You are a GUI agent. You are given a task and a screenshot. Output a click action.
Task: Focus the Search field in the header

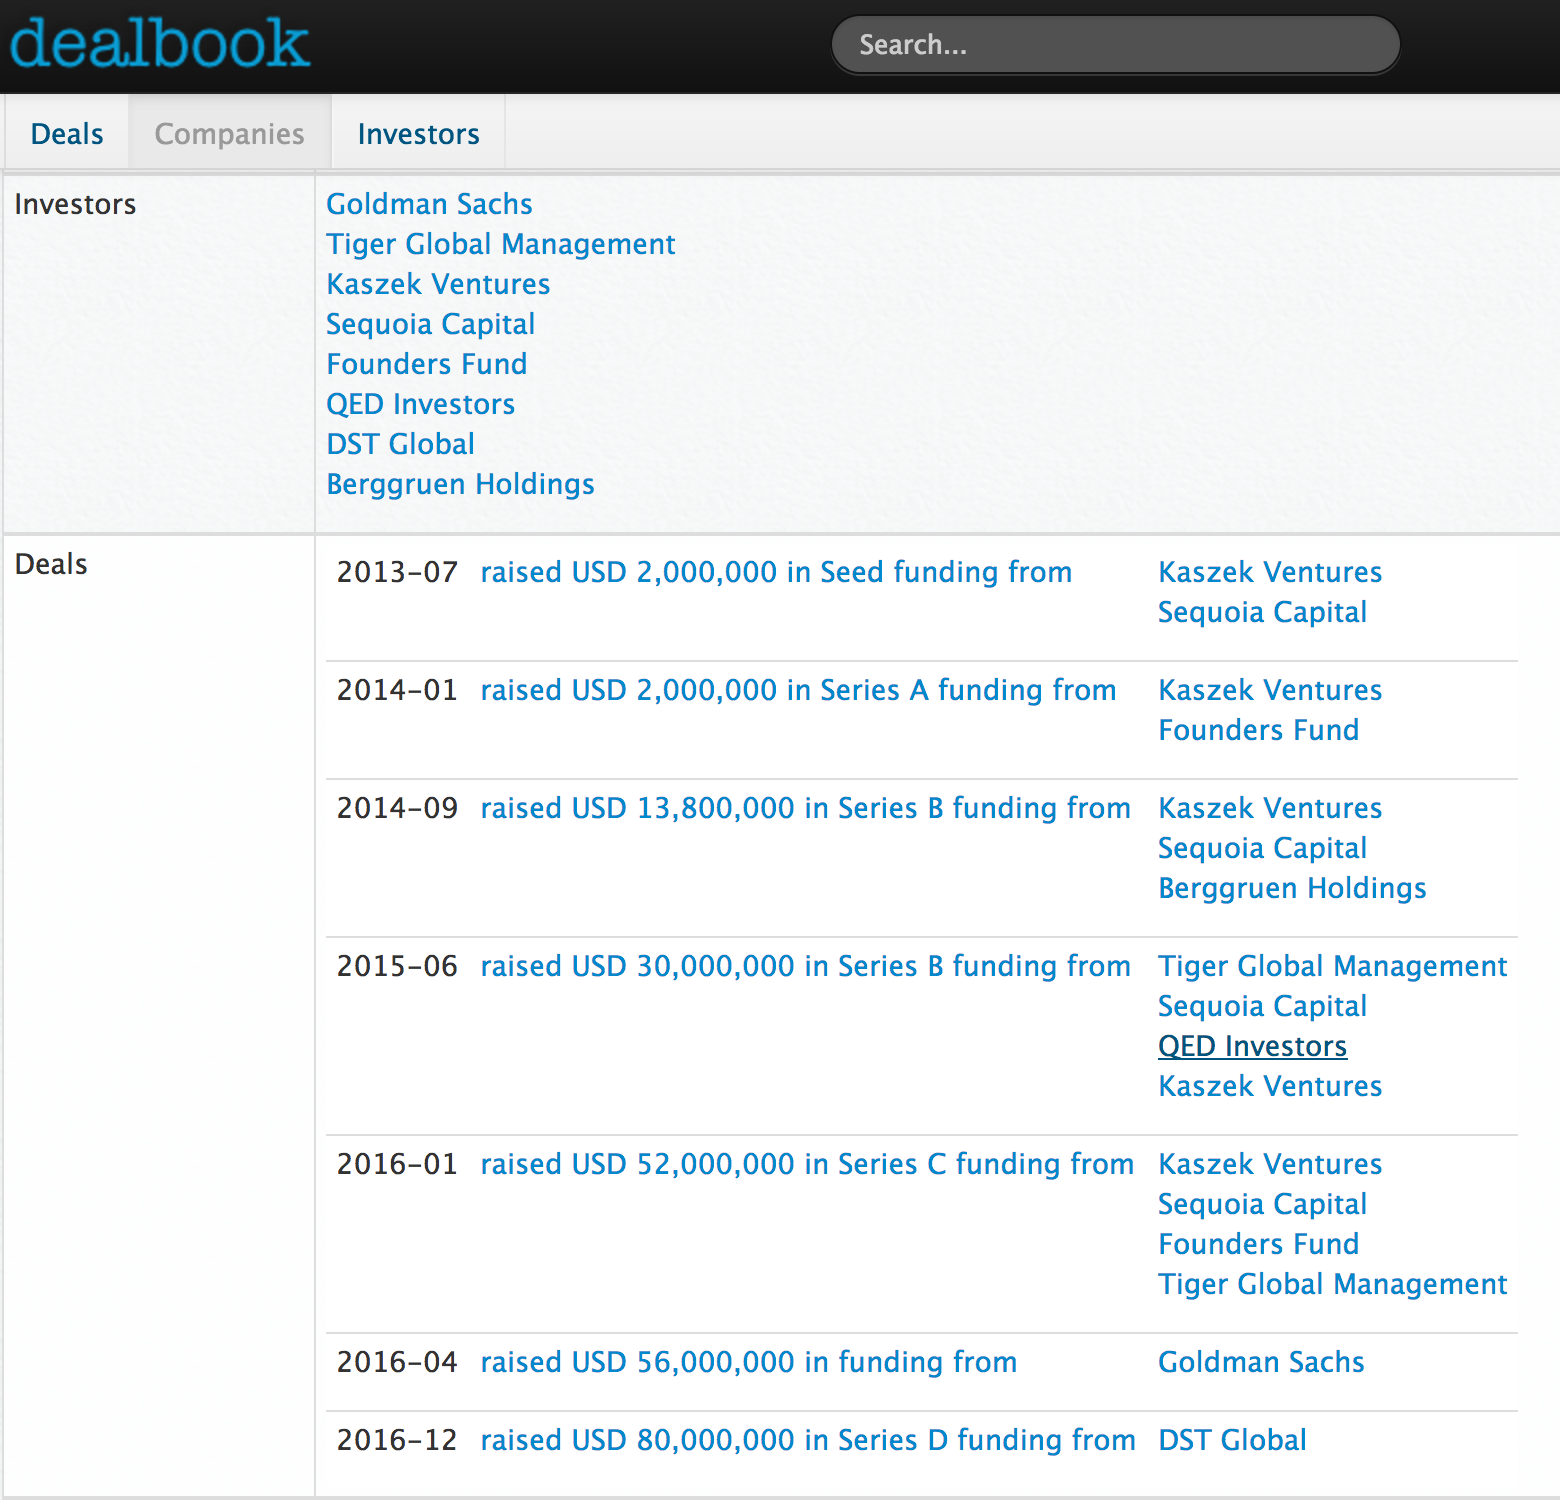click(1115, 45)
